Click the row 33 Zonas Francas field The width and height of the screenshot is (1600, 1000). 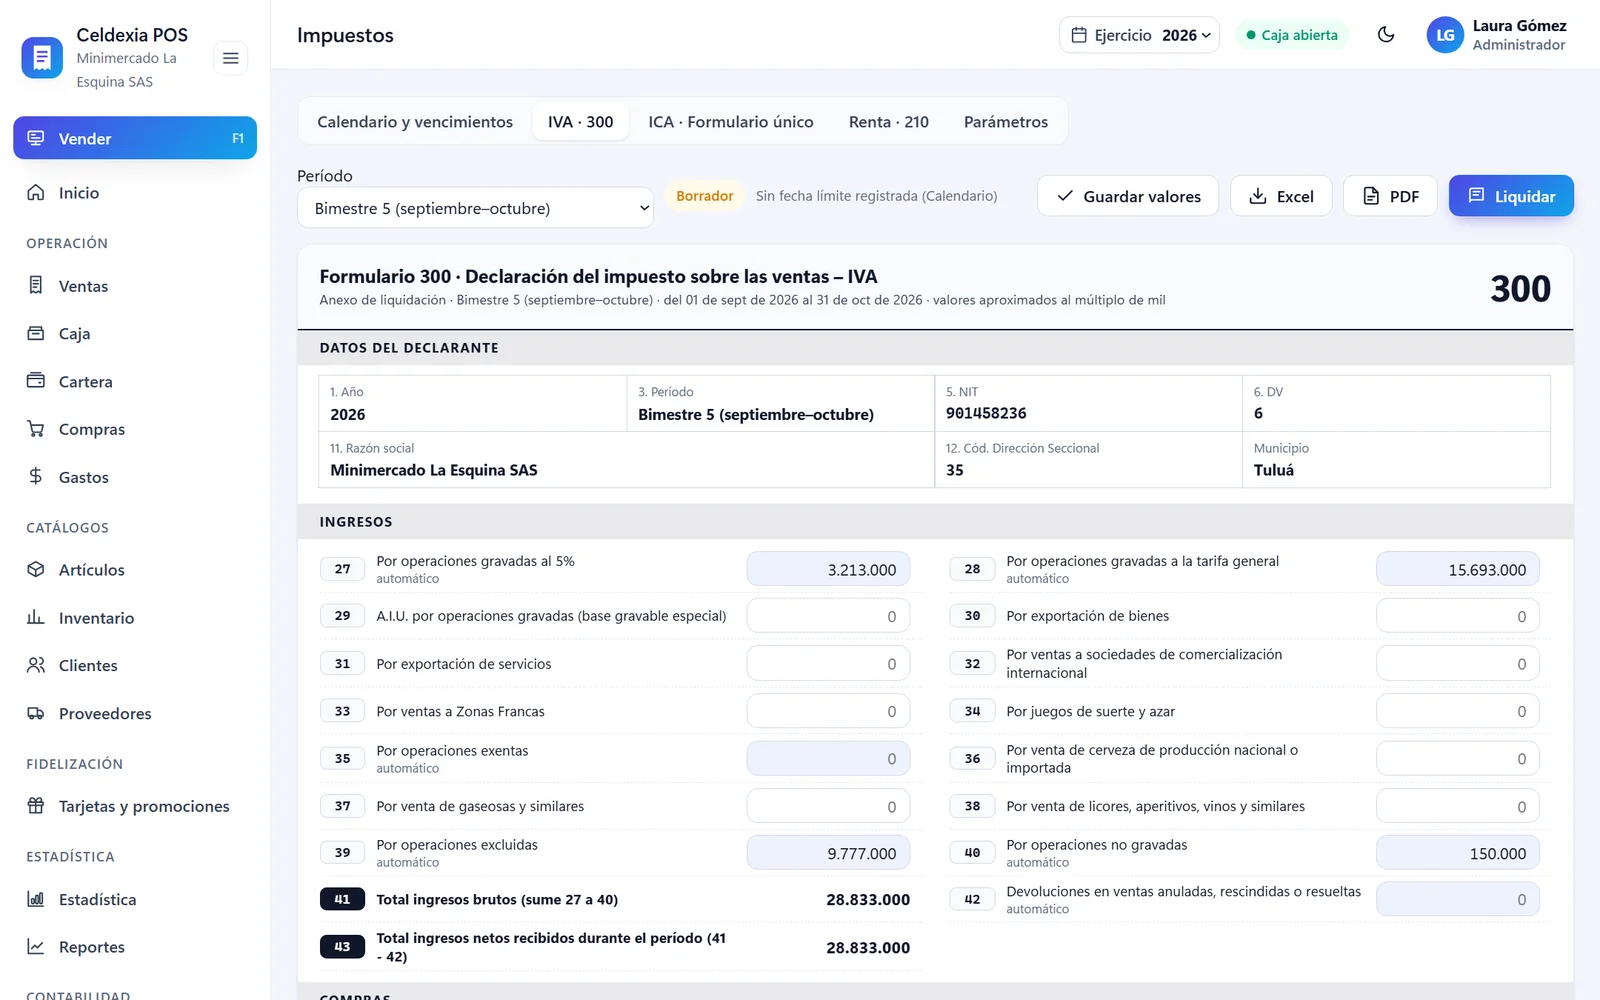828,711
